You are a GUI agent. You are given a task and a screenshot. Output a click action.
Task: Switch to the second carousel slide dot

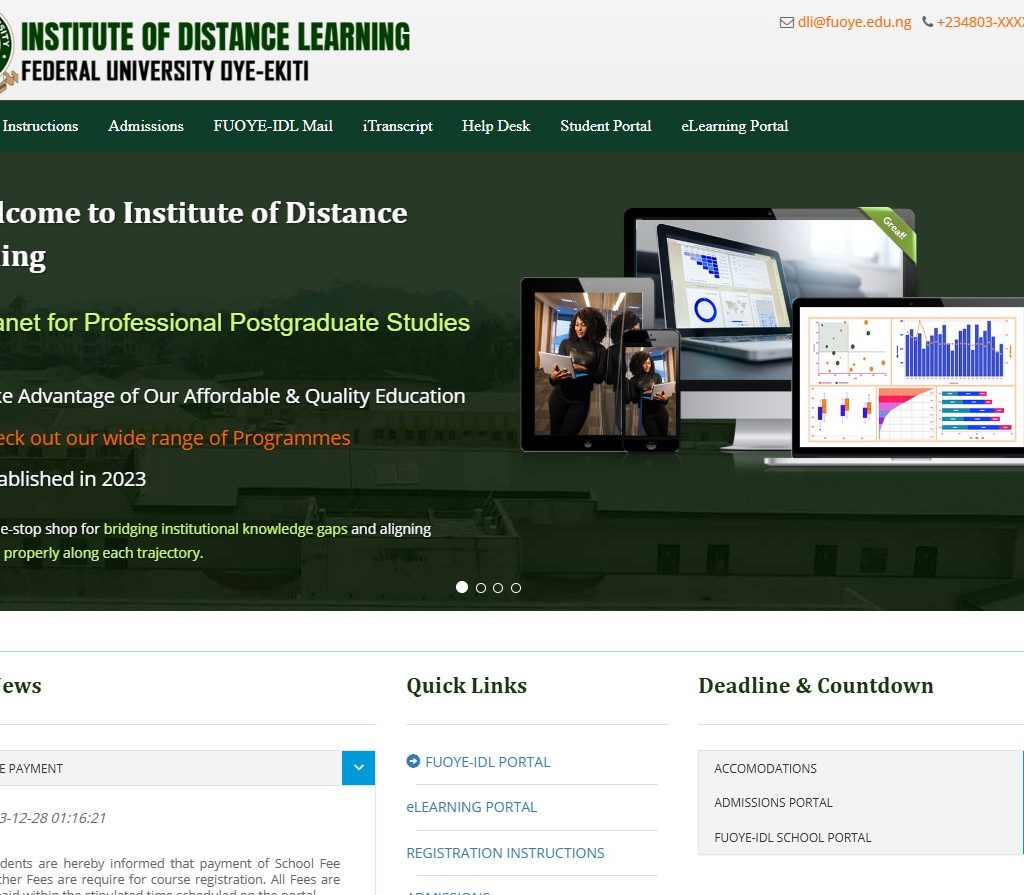tap(481, 588)
